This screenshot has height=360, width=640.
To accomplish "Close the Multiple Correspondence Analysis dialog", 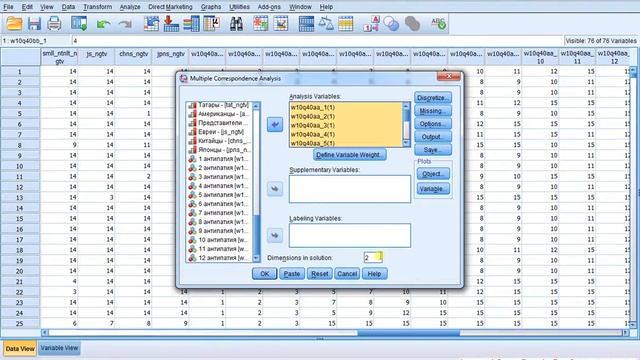I will (448, 76).
